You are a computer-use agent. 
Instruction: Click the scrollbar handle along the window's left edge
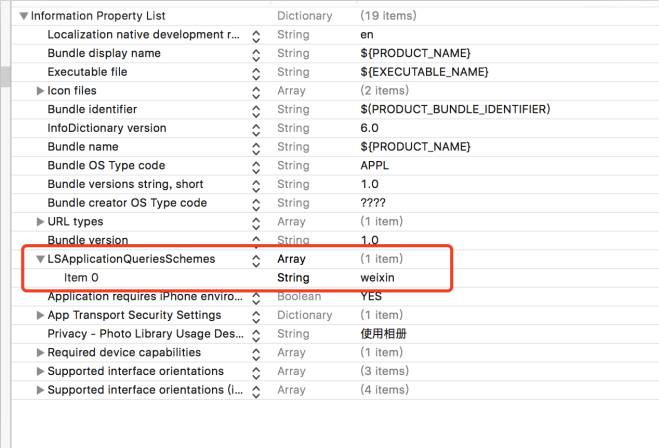click(5, 76)
